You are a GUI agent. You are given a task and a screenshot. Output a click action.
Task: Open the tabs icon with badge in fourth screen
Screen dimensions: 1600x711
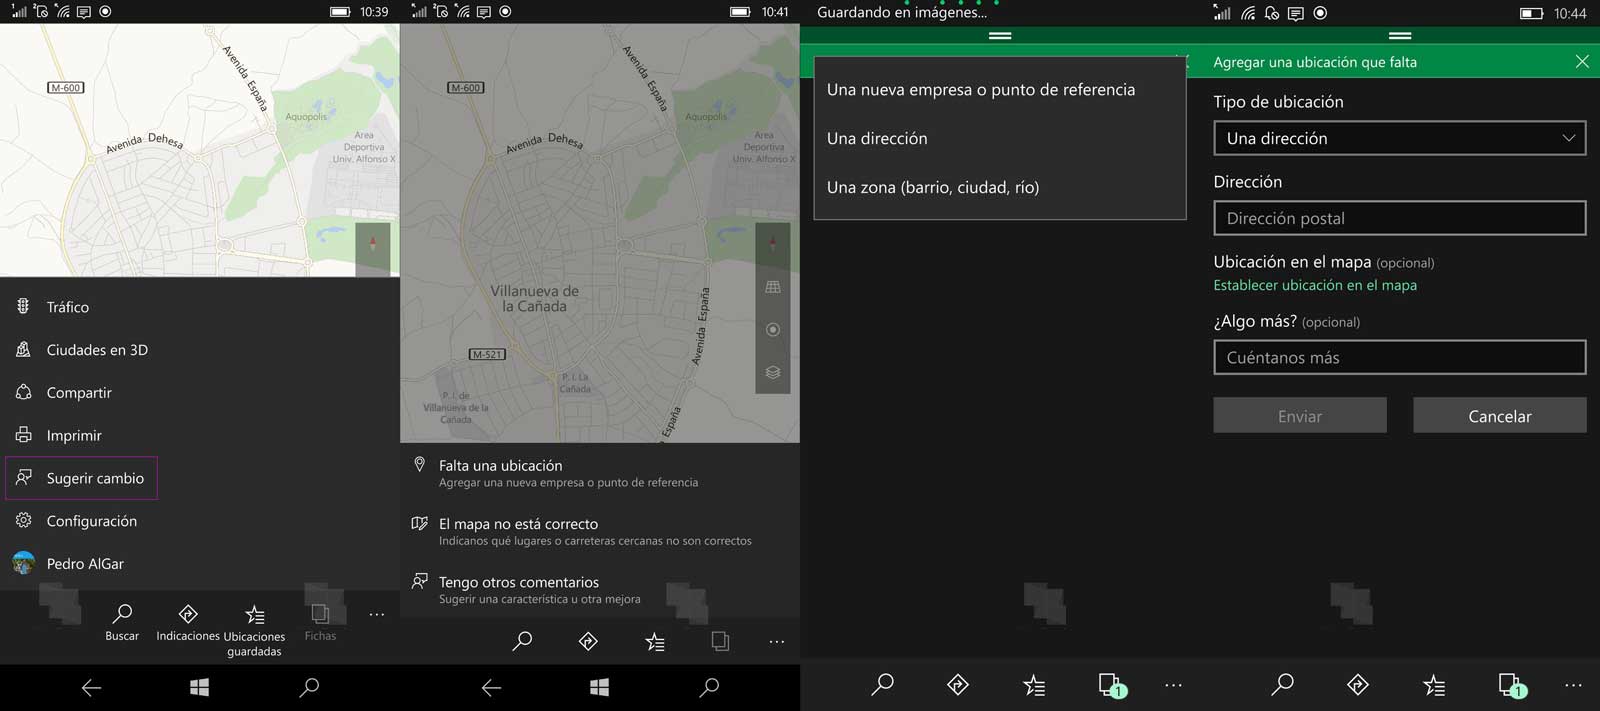pos(1512,685)
